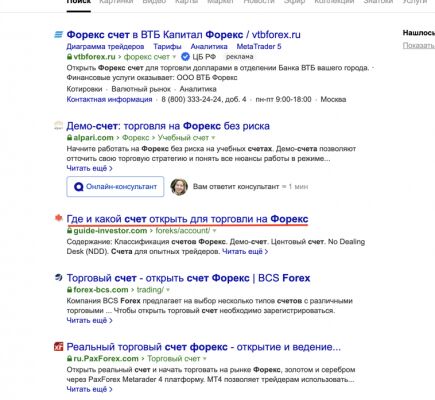Click the форекс счет path after vtbforex.ru
Image resolution: width=435 pixels, height=400 pixels.
[147, 57]
